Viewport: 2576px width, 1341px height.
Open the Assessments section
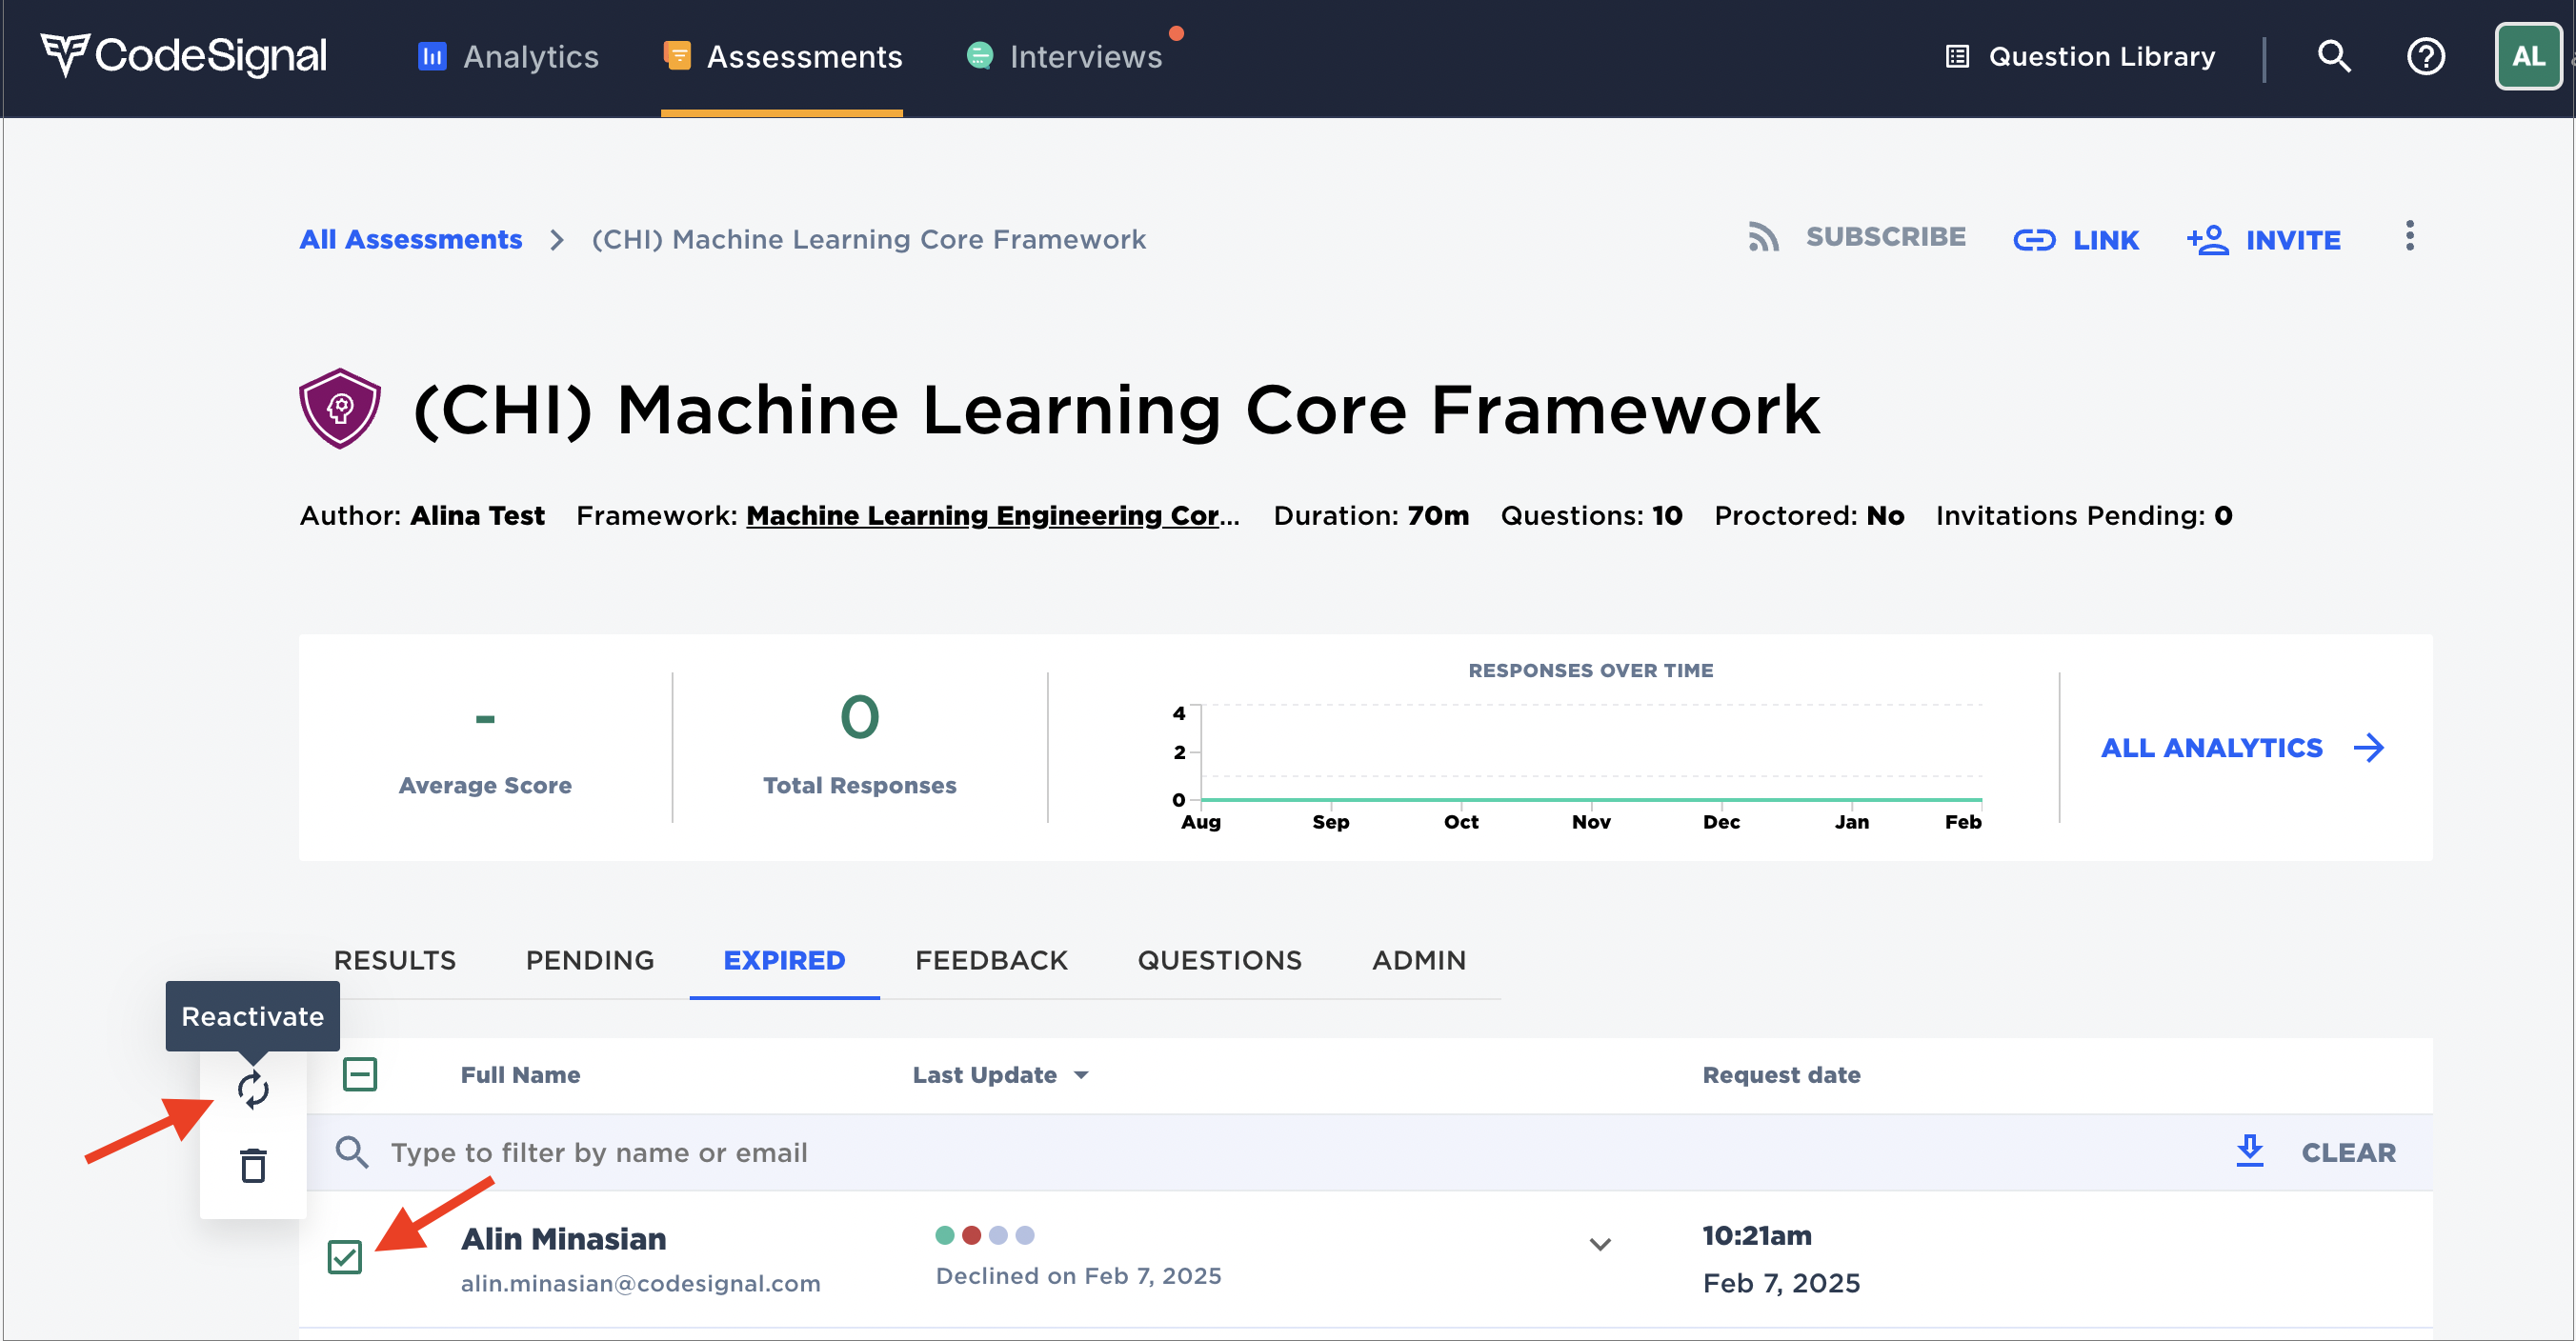(x=782, y=57)
